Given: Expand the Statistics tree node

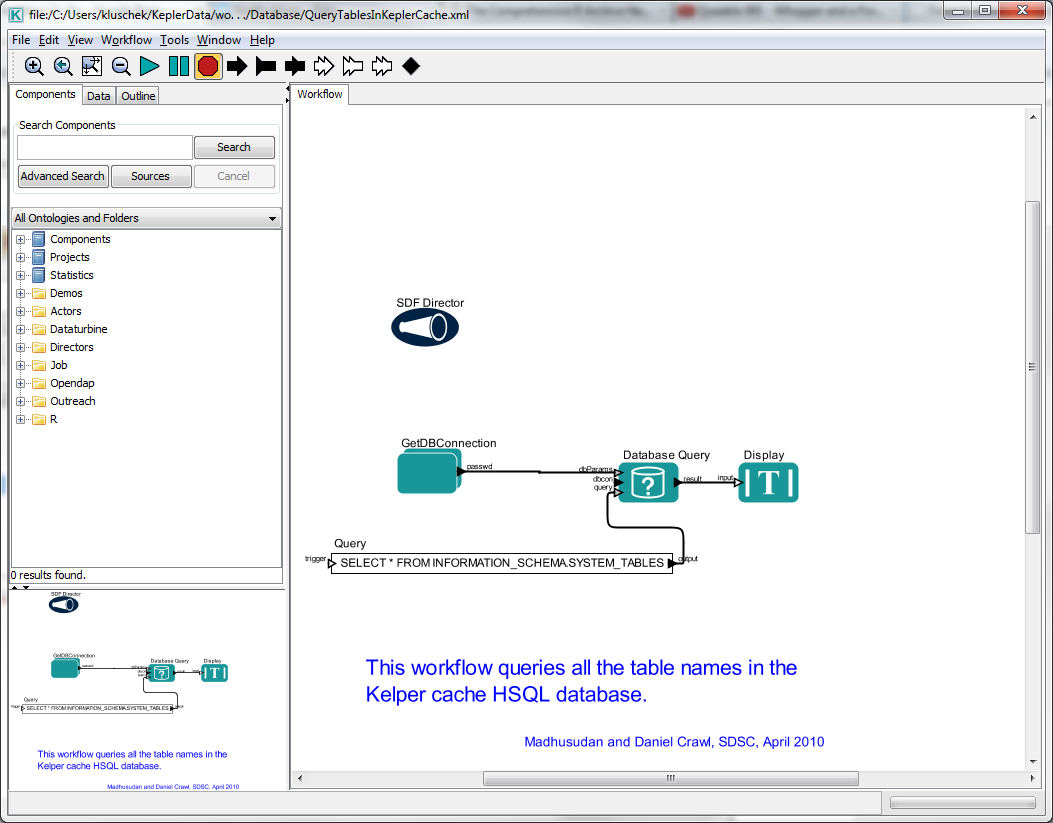Looking at the screenshot, I should pyautogui.click(x=20, y=276).
